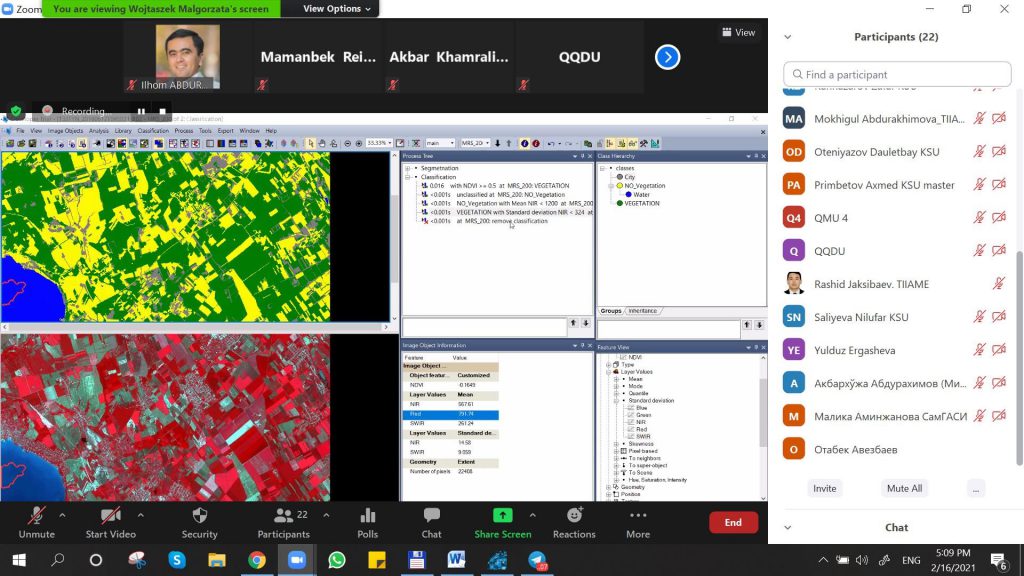Open audio options arrow next to Unmute

[x=62, y=515]
